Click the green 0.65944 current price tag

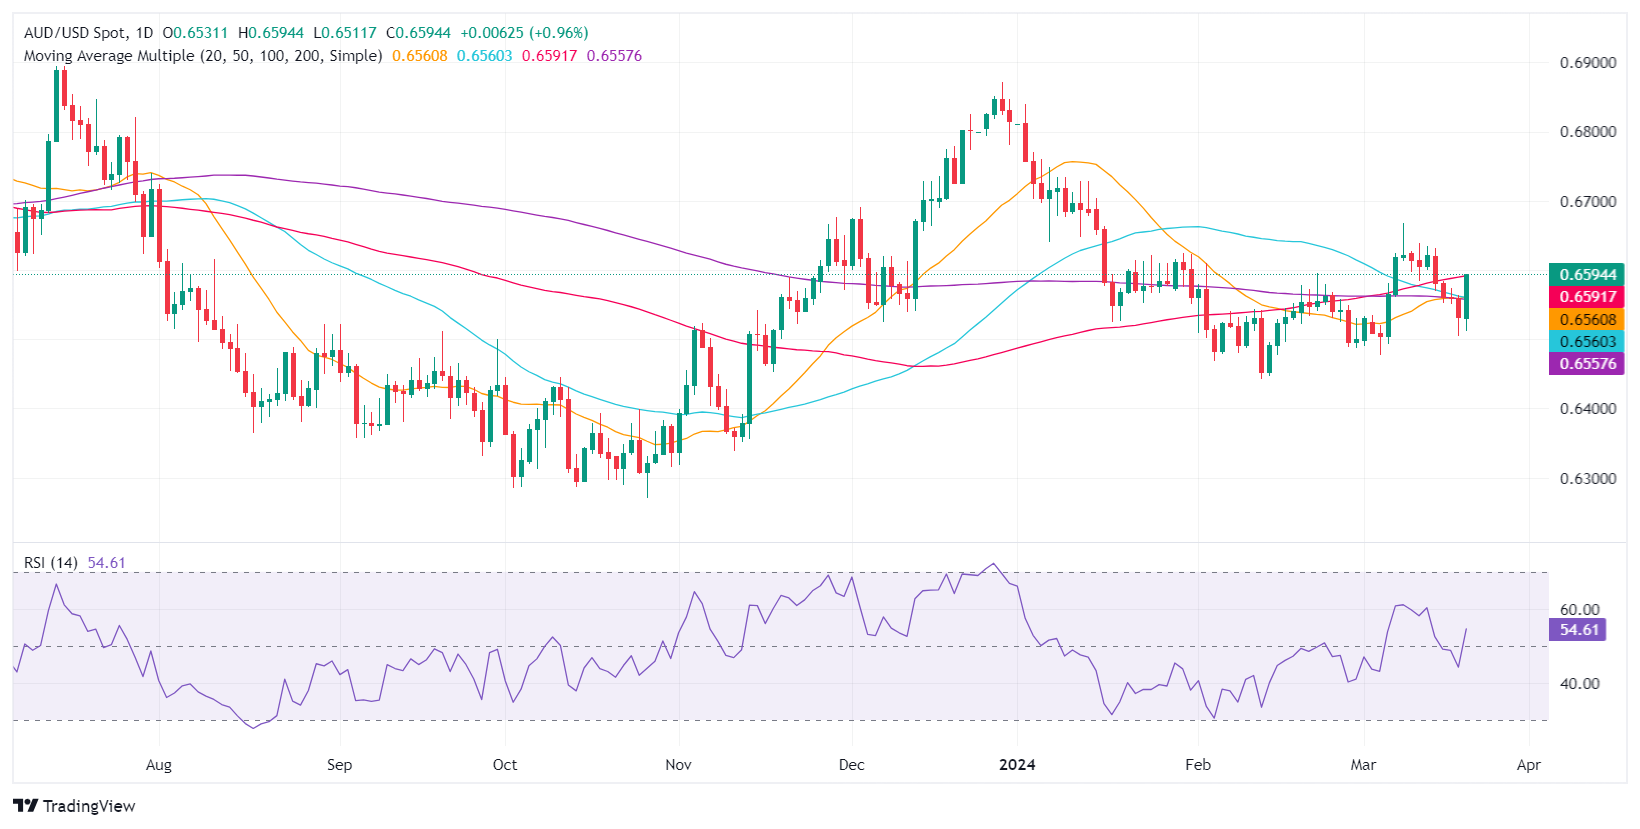(1587, 274)
